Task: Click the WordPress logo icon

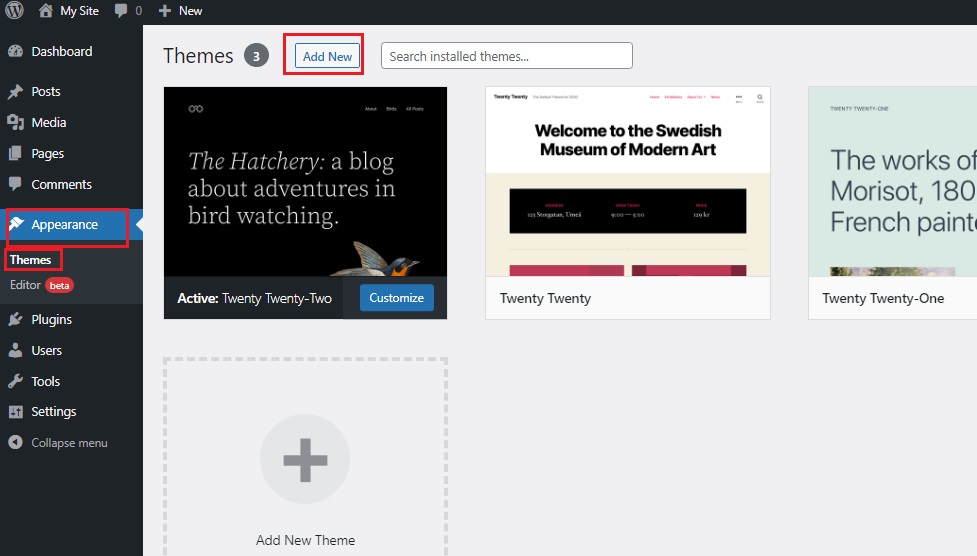Action: (x=14, y=10)
